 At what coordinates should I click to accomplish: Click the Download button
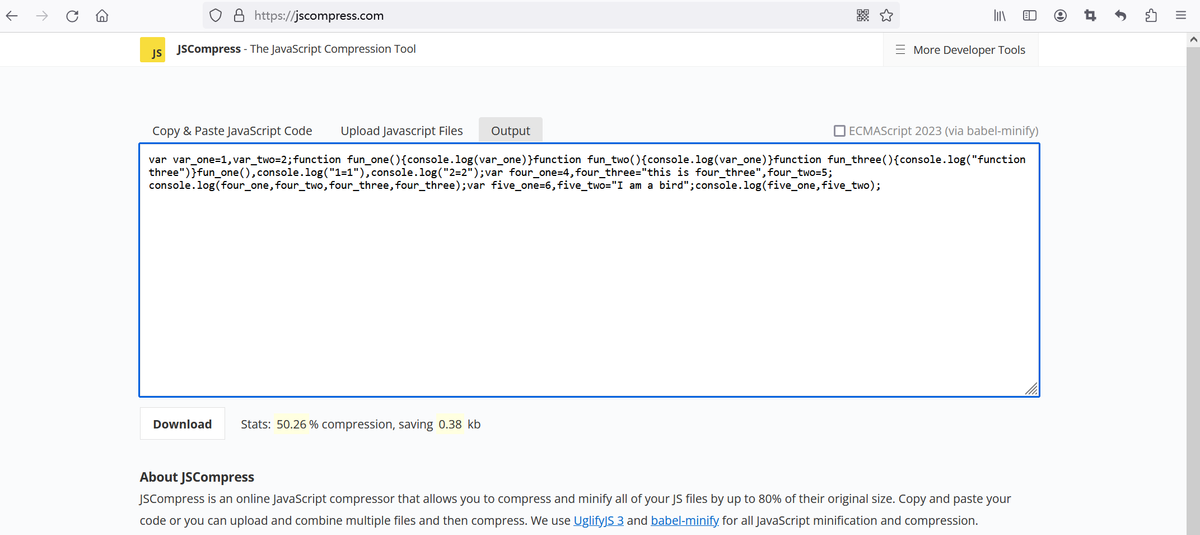182,424
